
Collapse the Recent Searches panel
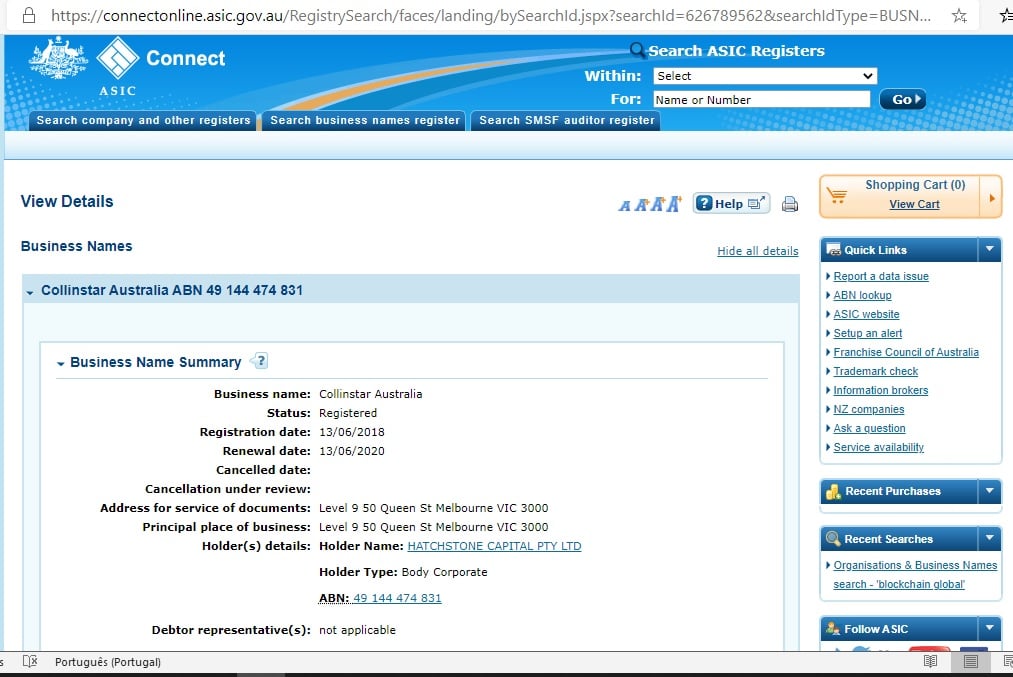(x=989, y=538)
